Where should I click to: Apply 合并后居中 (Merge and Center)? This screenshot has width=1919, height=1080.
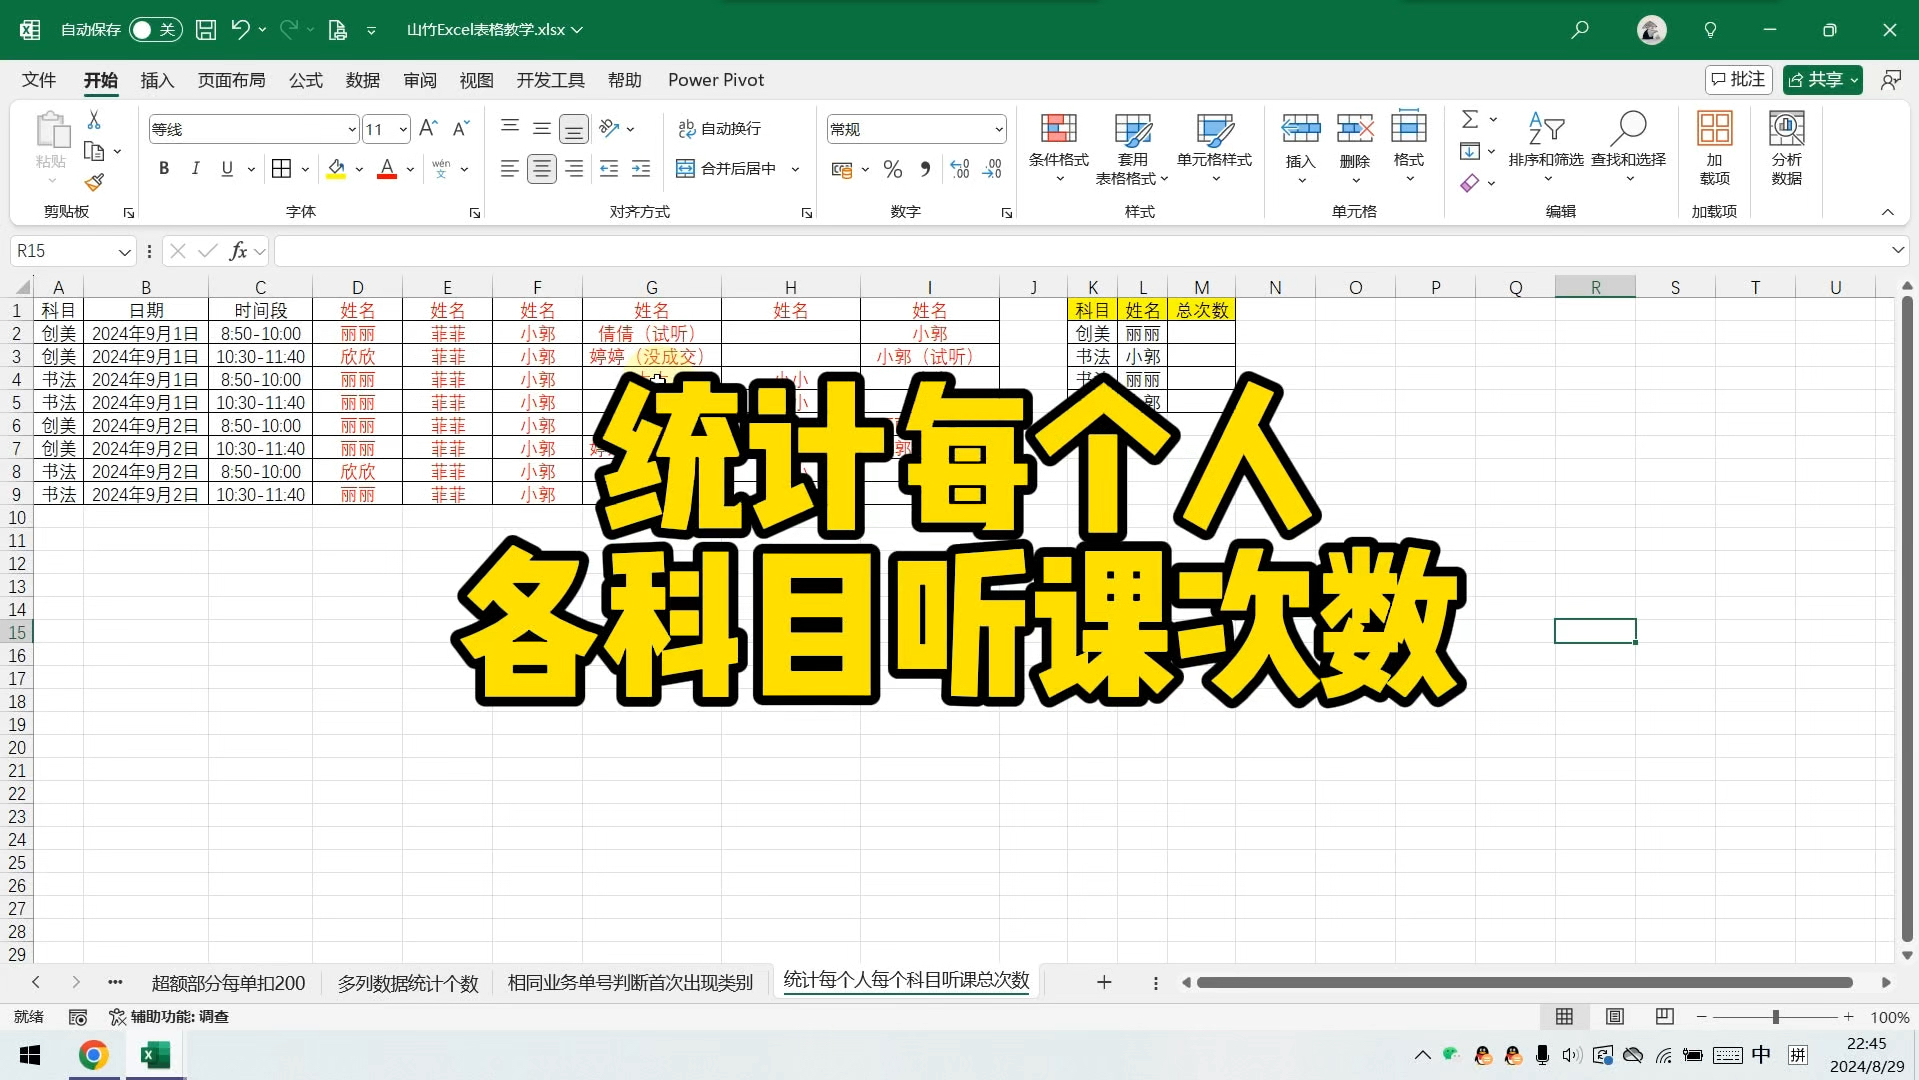[724, 168]
